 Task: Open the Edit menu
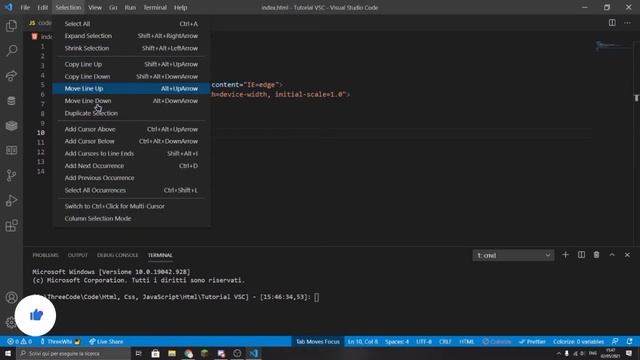tap(42, 7)
